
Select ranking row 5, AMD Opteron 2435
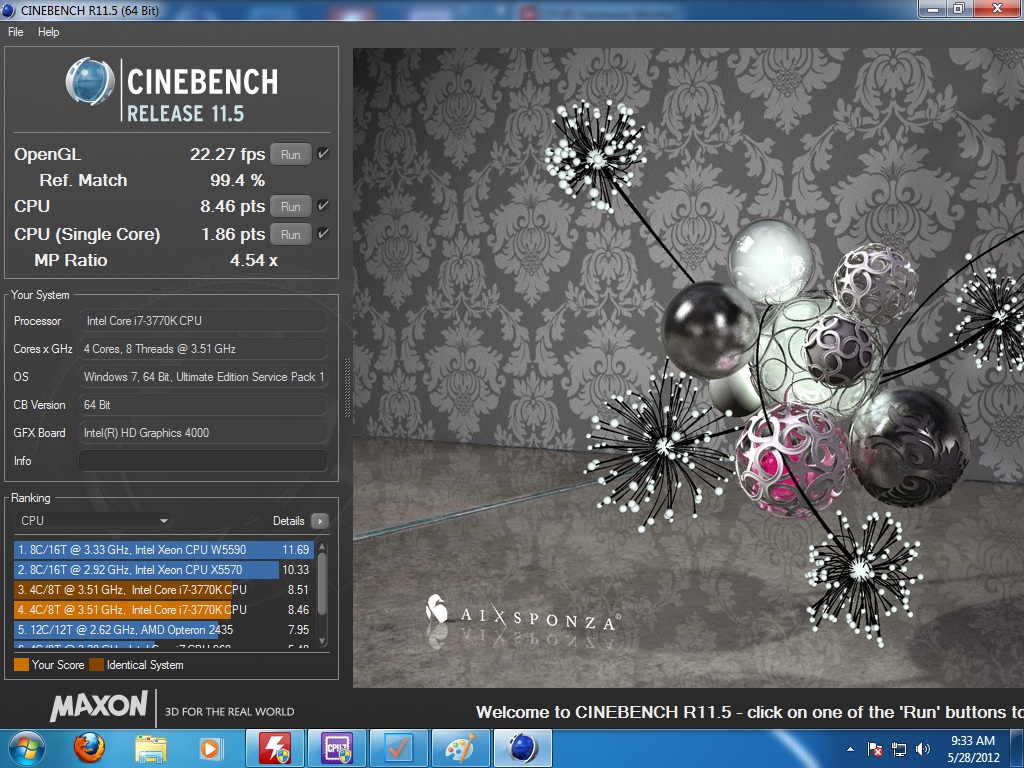[164, 630]
